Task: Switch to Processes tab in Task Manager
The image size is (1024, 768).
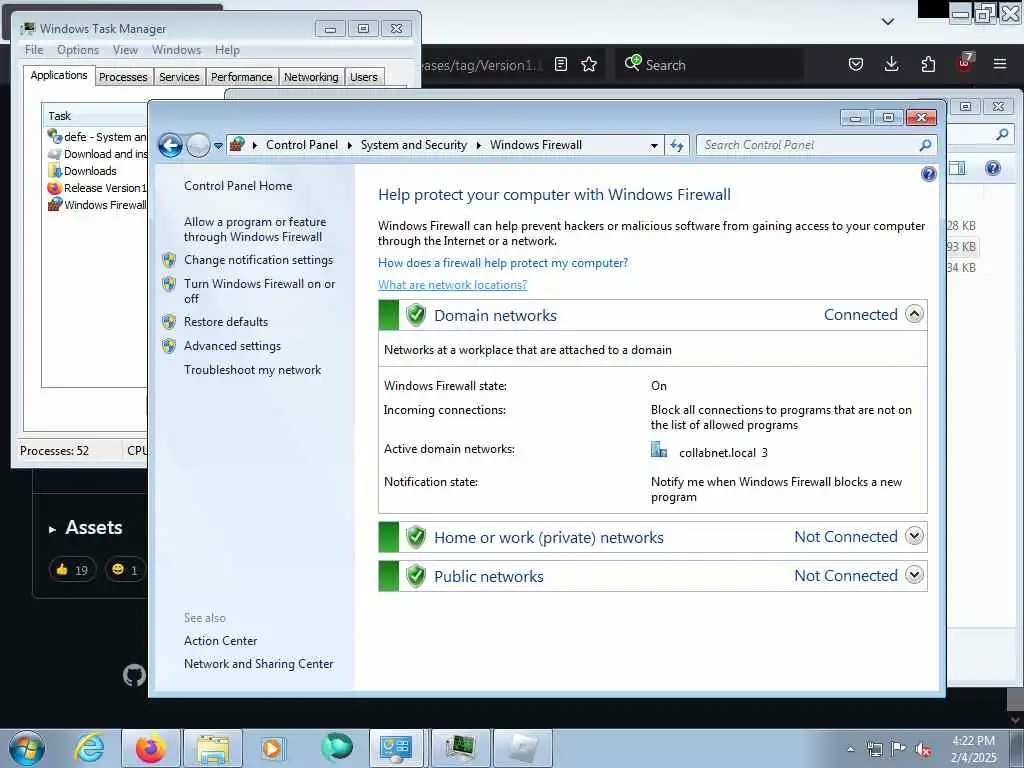Action: (x=123, y=77)
